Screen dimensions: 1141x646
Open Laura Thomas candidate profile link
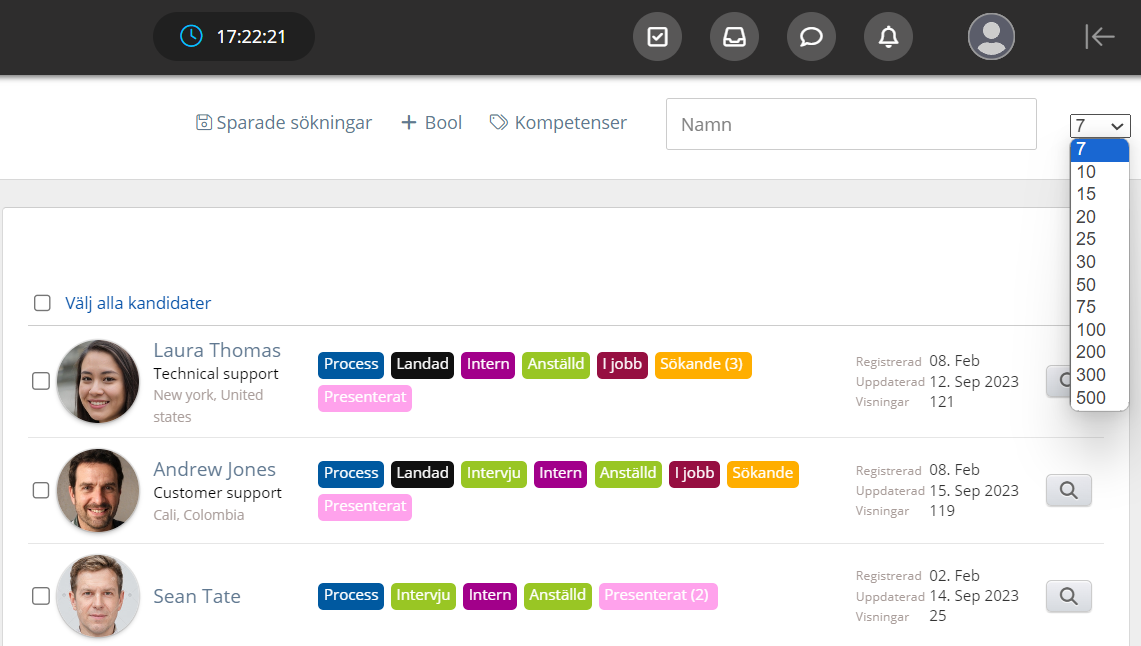[x=217, y=350]
